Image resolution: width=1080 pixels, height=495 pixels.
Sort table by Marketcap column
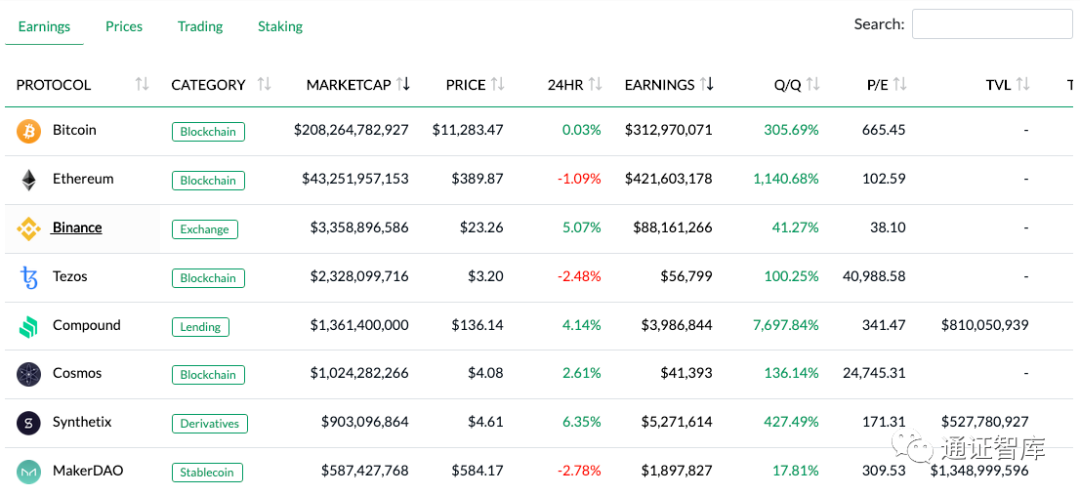pos(357,85)
